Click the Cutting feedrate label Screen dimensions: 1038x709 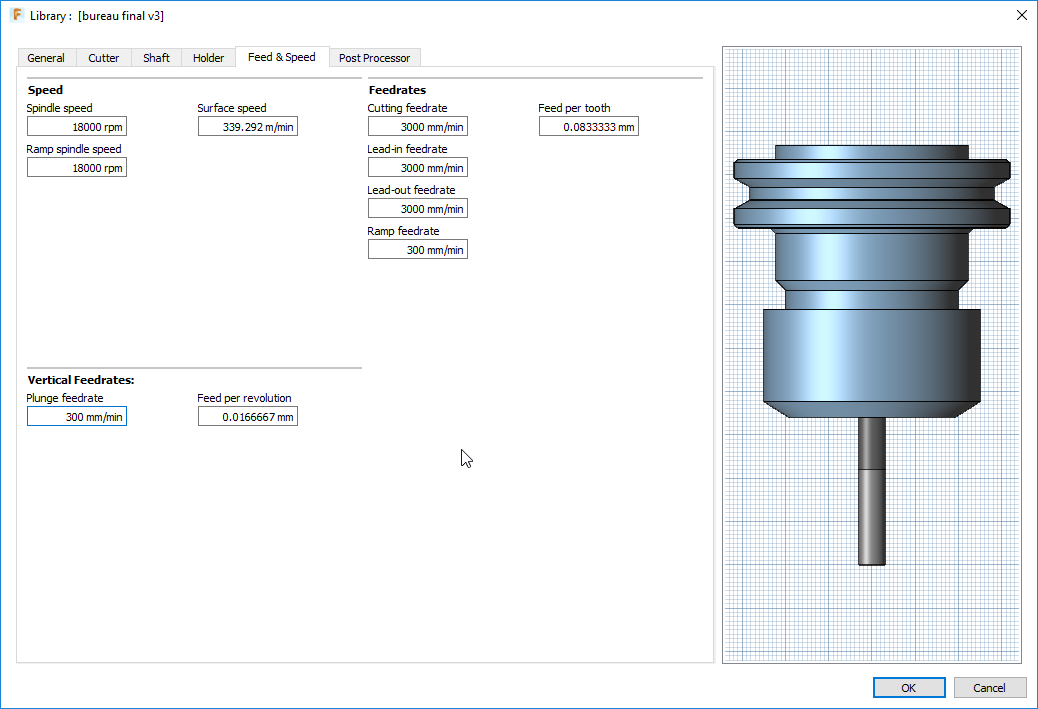point(407,108)
